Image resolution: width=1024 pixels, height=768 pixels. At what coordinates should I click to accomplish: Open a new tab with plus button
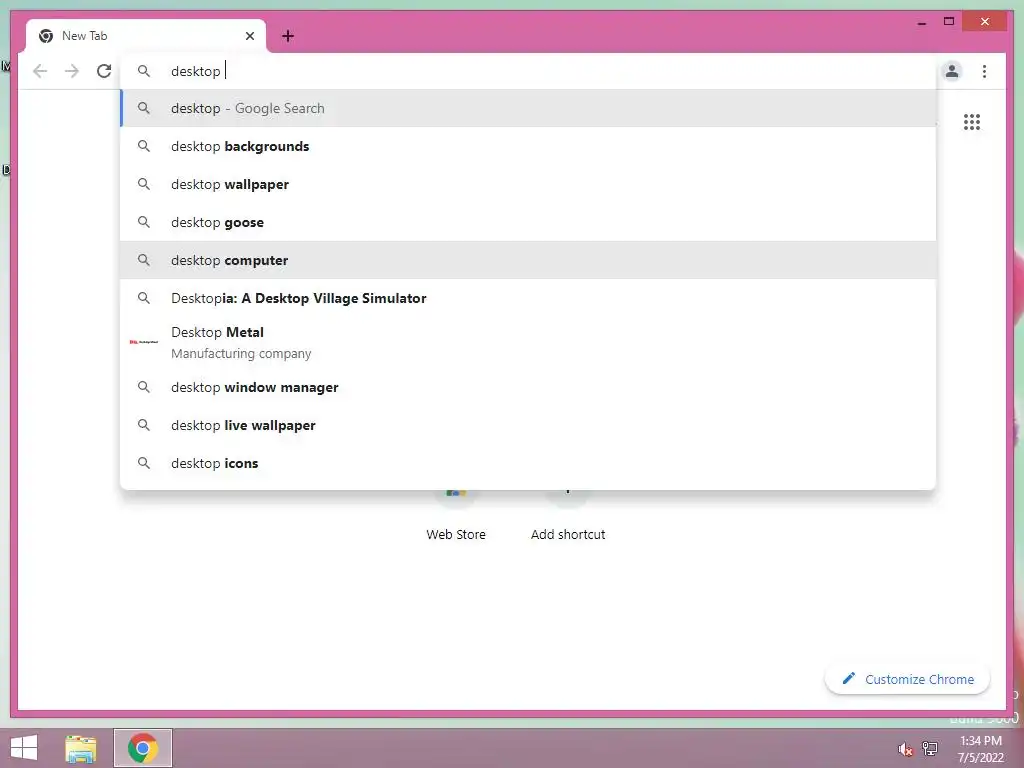tap(288, 36)
